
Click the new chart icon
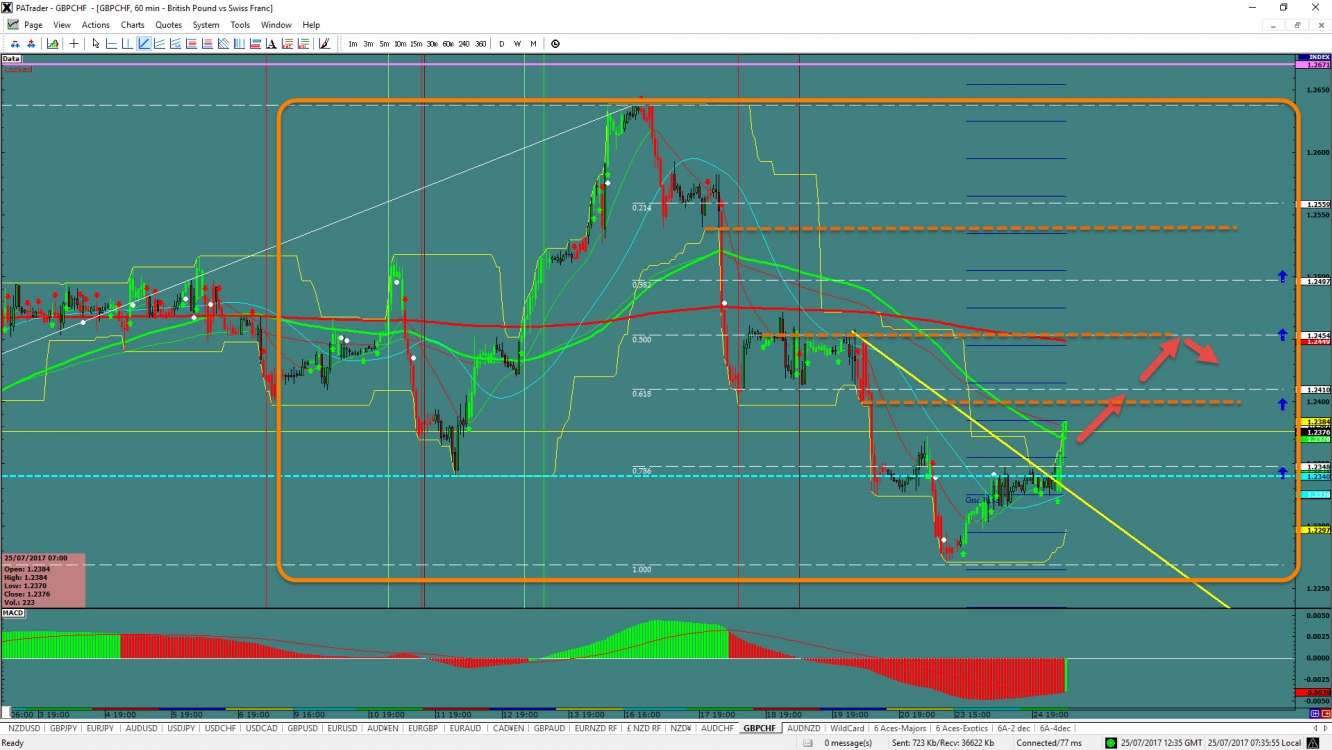point(52,43)
